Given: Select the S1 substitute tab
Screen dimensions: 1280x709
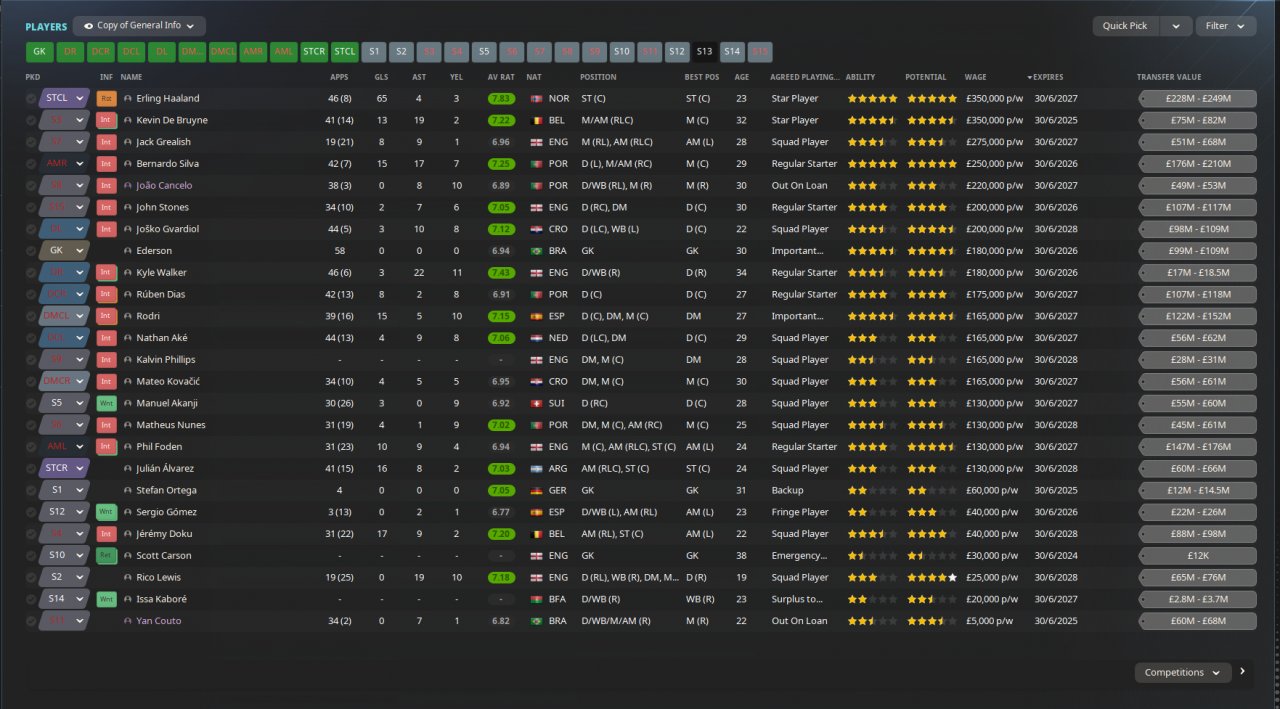Looking at the screenshot, I should point(375,52).
